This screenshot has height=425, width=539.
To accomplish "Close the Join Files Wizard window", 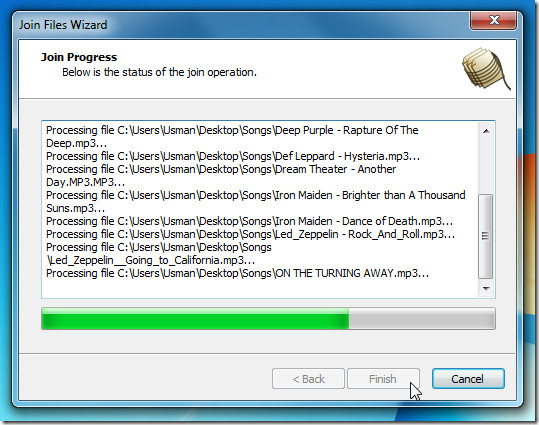I will click(493, 20).
